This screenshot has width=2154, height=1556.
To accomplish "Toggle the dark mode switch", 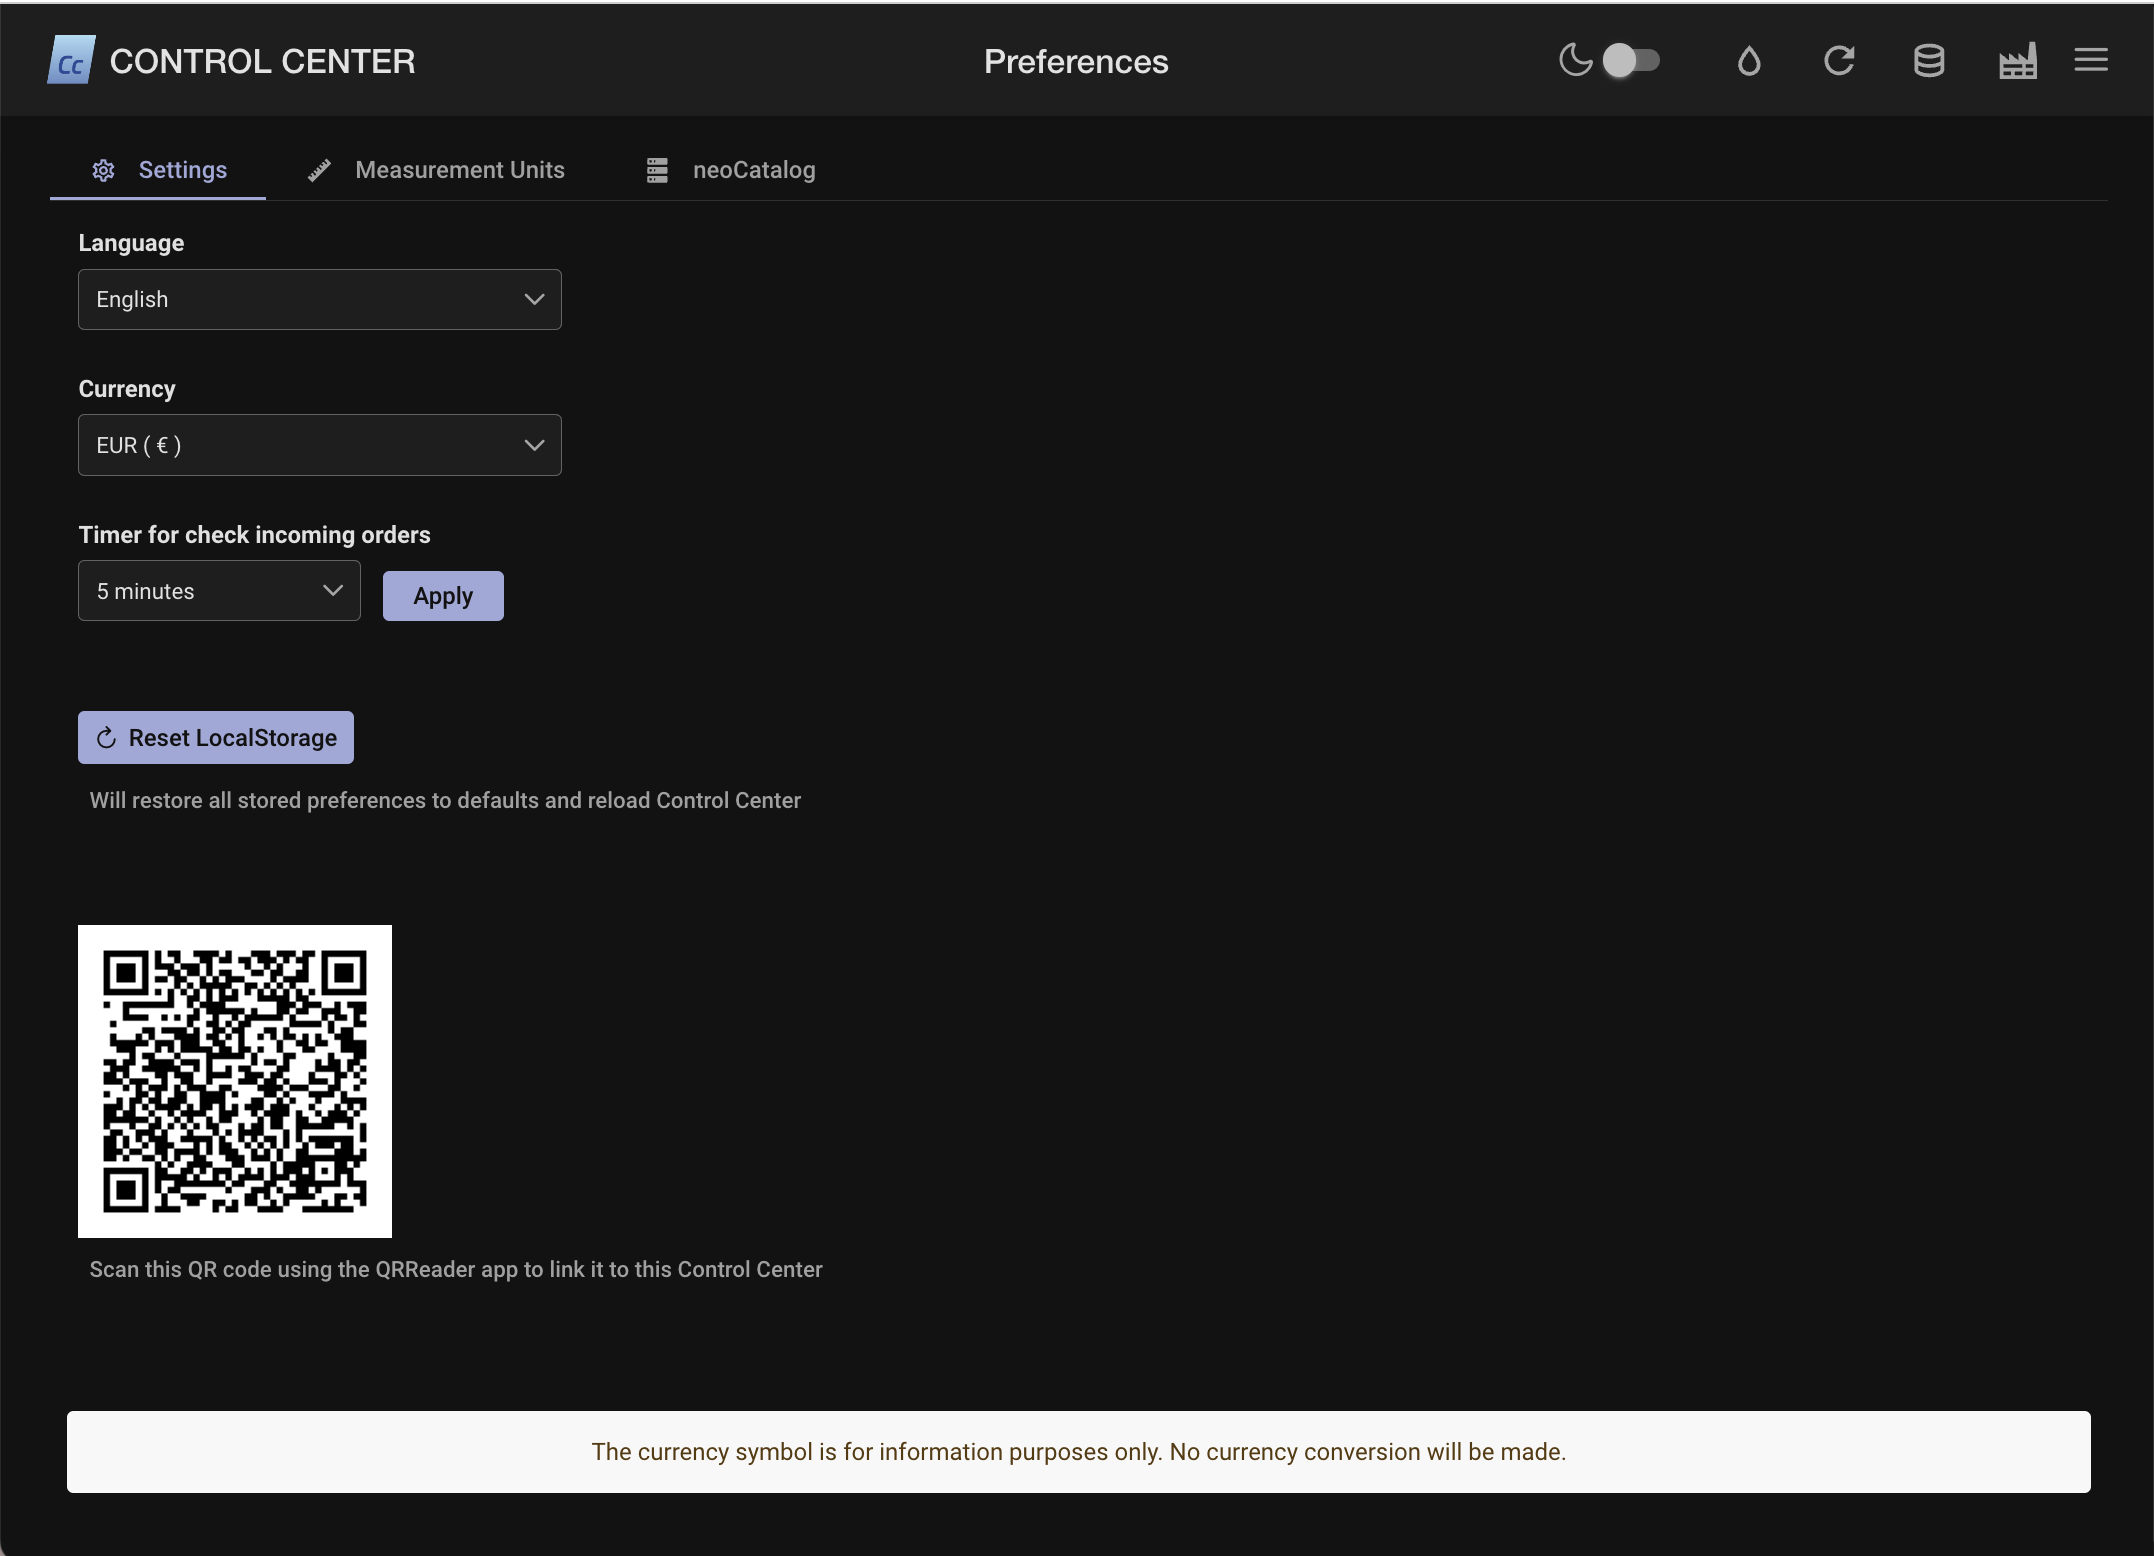I will click(x=1630, y=60).
